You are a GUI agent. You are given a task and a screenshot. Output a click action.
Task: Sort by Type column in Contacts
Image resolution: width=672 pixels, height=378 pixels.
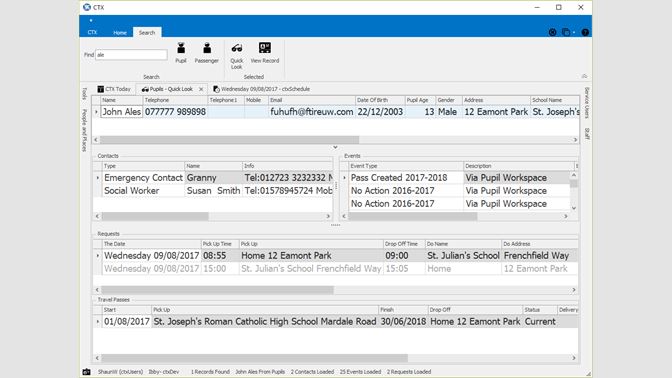coord(143,166)
